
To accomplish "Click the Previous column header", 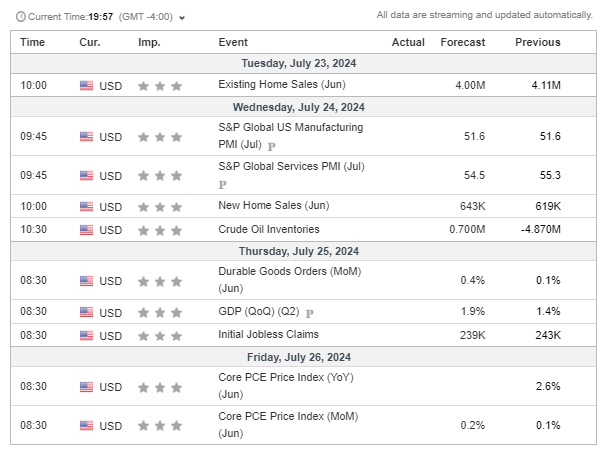I will click(x=537, y=42).
